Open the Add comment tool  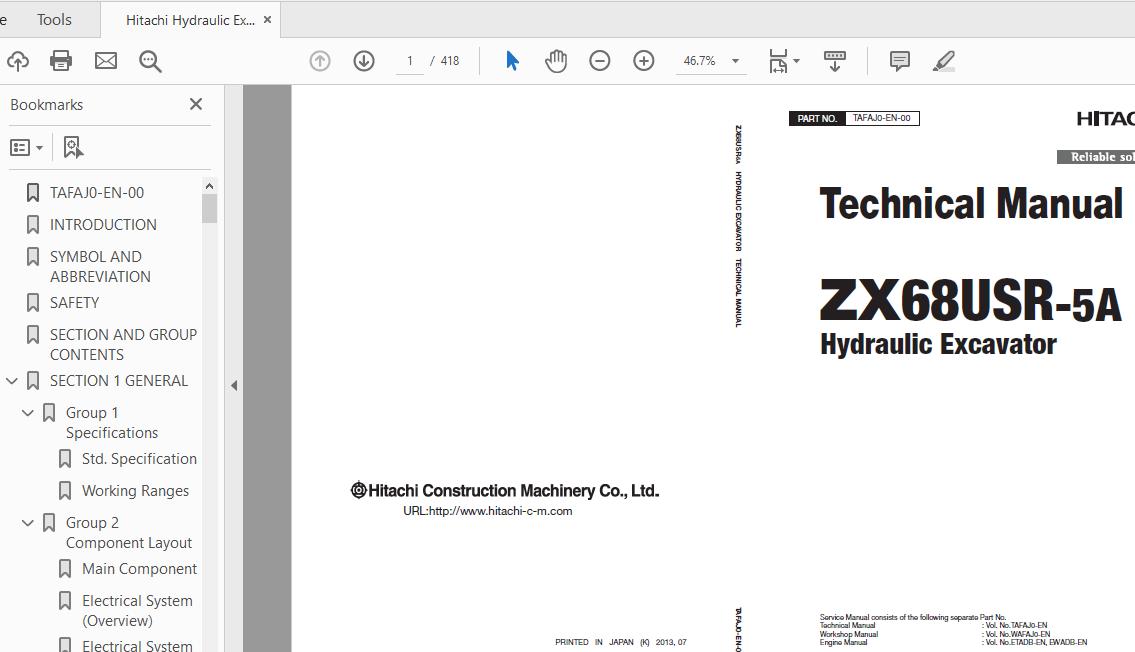[900, 61]
